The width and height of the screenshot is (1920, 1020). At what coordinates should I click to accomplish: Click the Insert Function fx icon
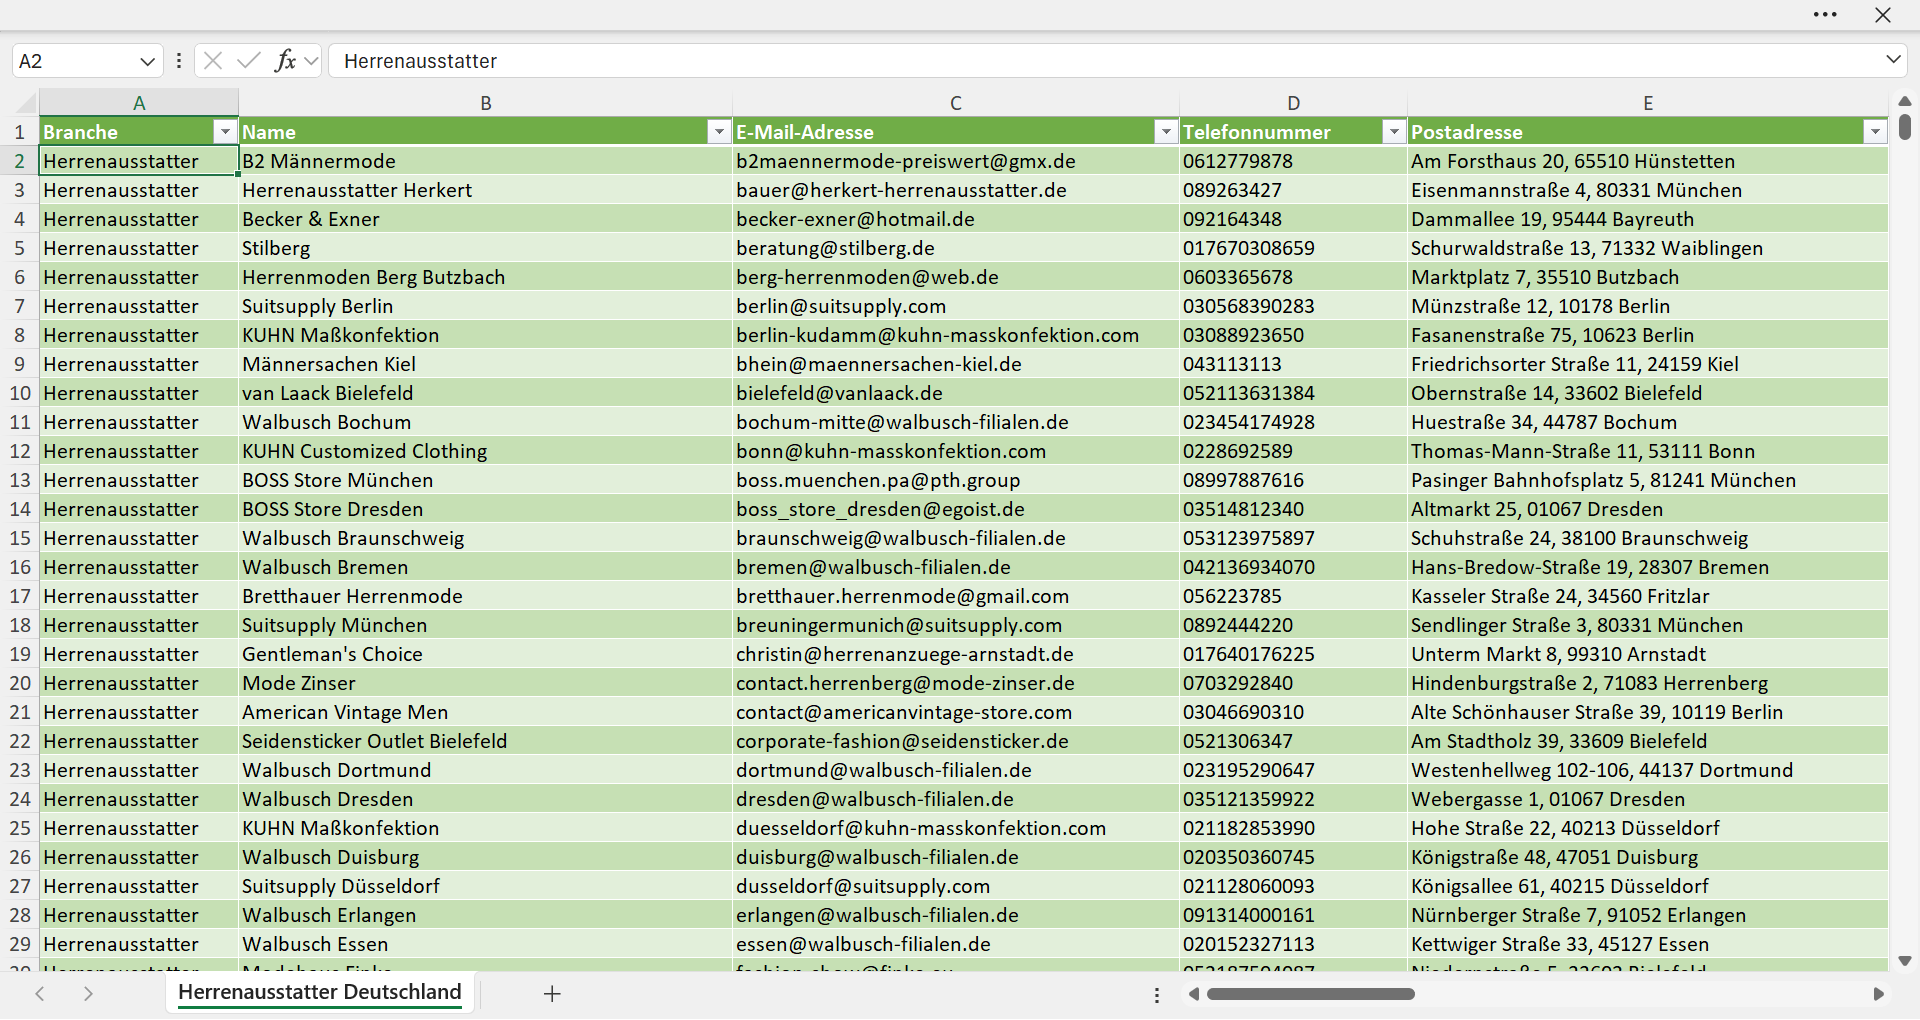(x=285, y=61)
